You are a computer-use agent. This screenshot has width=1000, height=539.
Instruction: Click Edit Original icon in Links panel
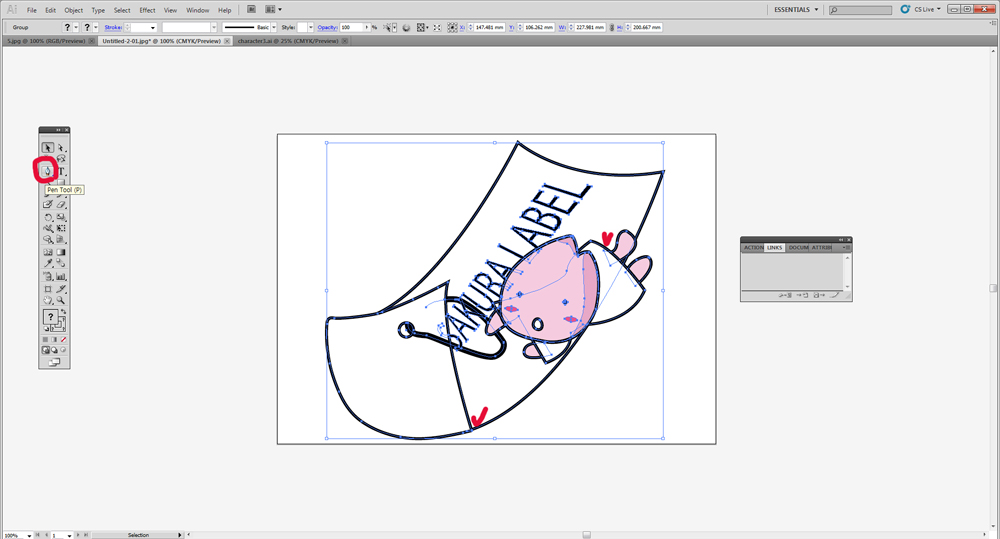point(835,295)
